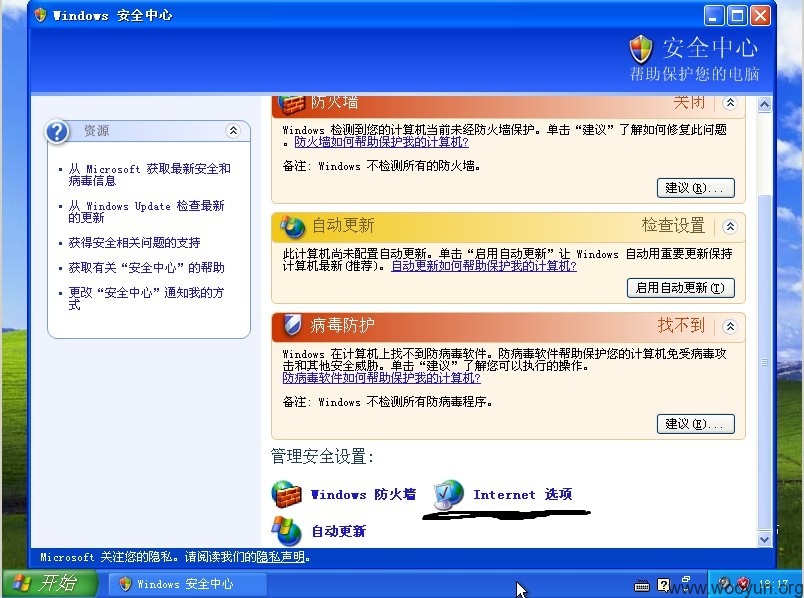Open Windows 防火墙 settings text link
Viewport: 804px width, 598px height.
click(363, 494)
